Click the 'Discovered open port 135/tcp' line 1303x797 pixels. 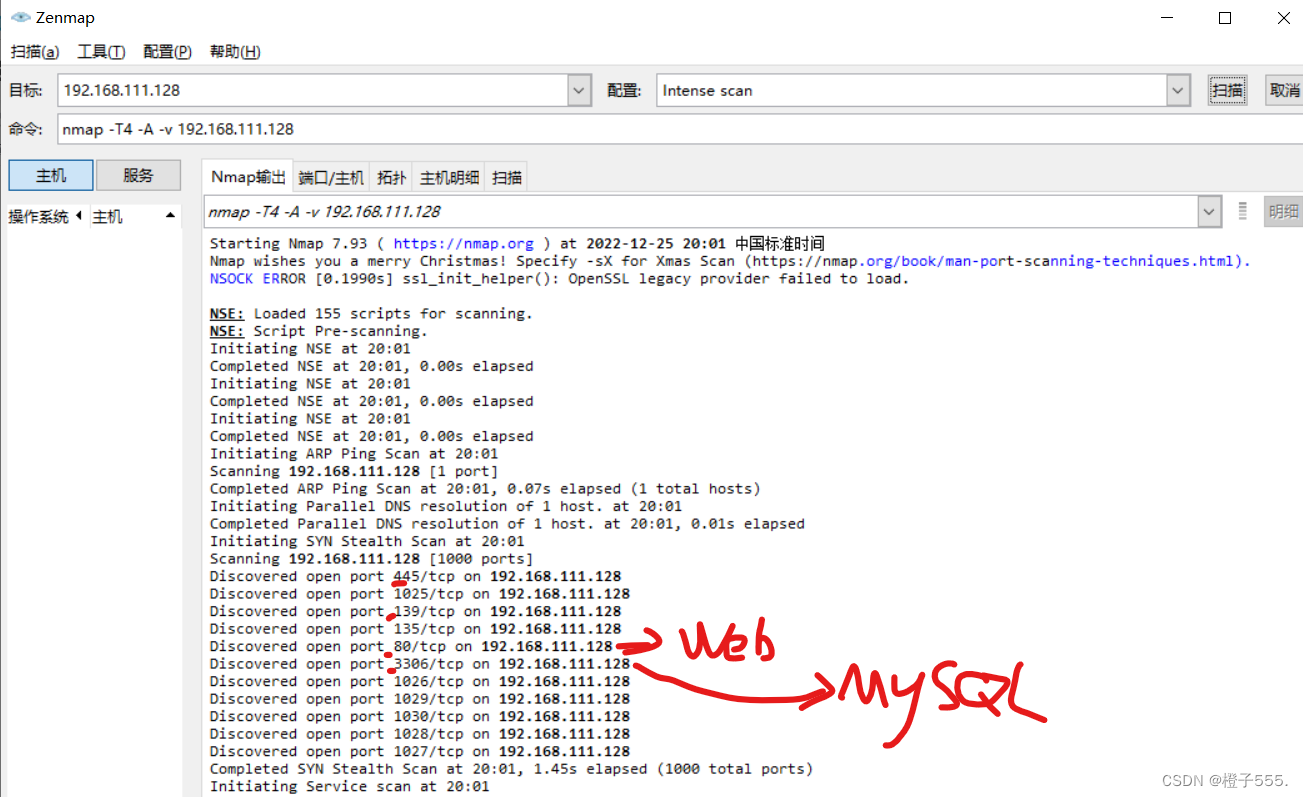click(415, 628)
